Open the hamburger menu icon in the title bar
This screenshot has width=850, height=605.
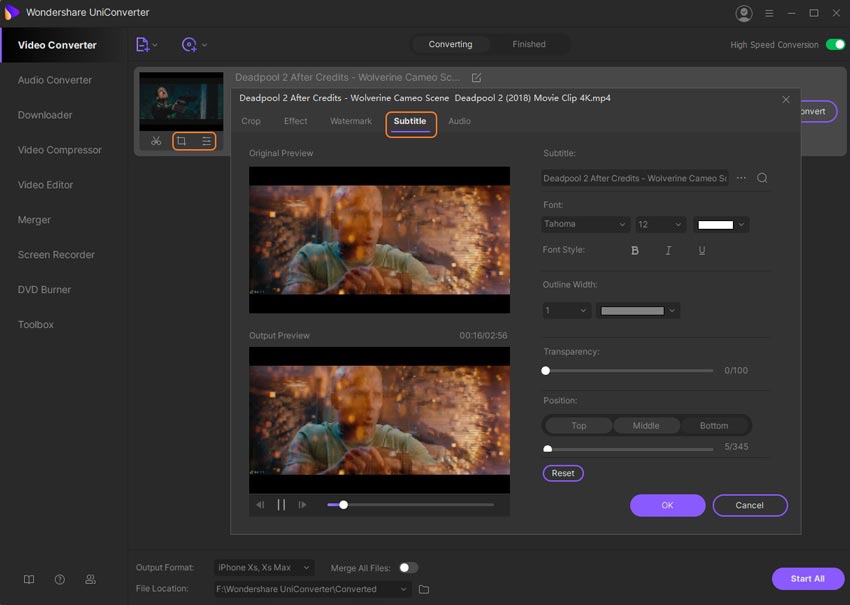coord(769,13)
